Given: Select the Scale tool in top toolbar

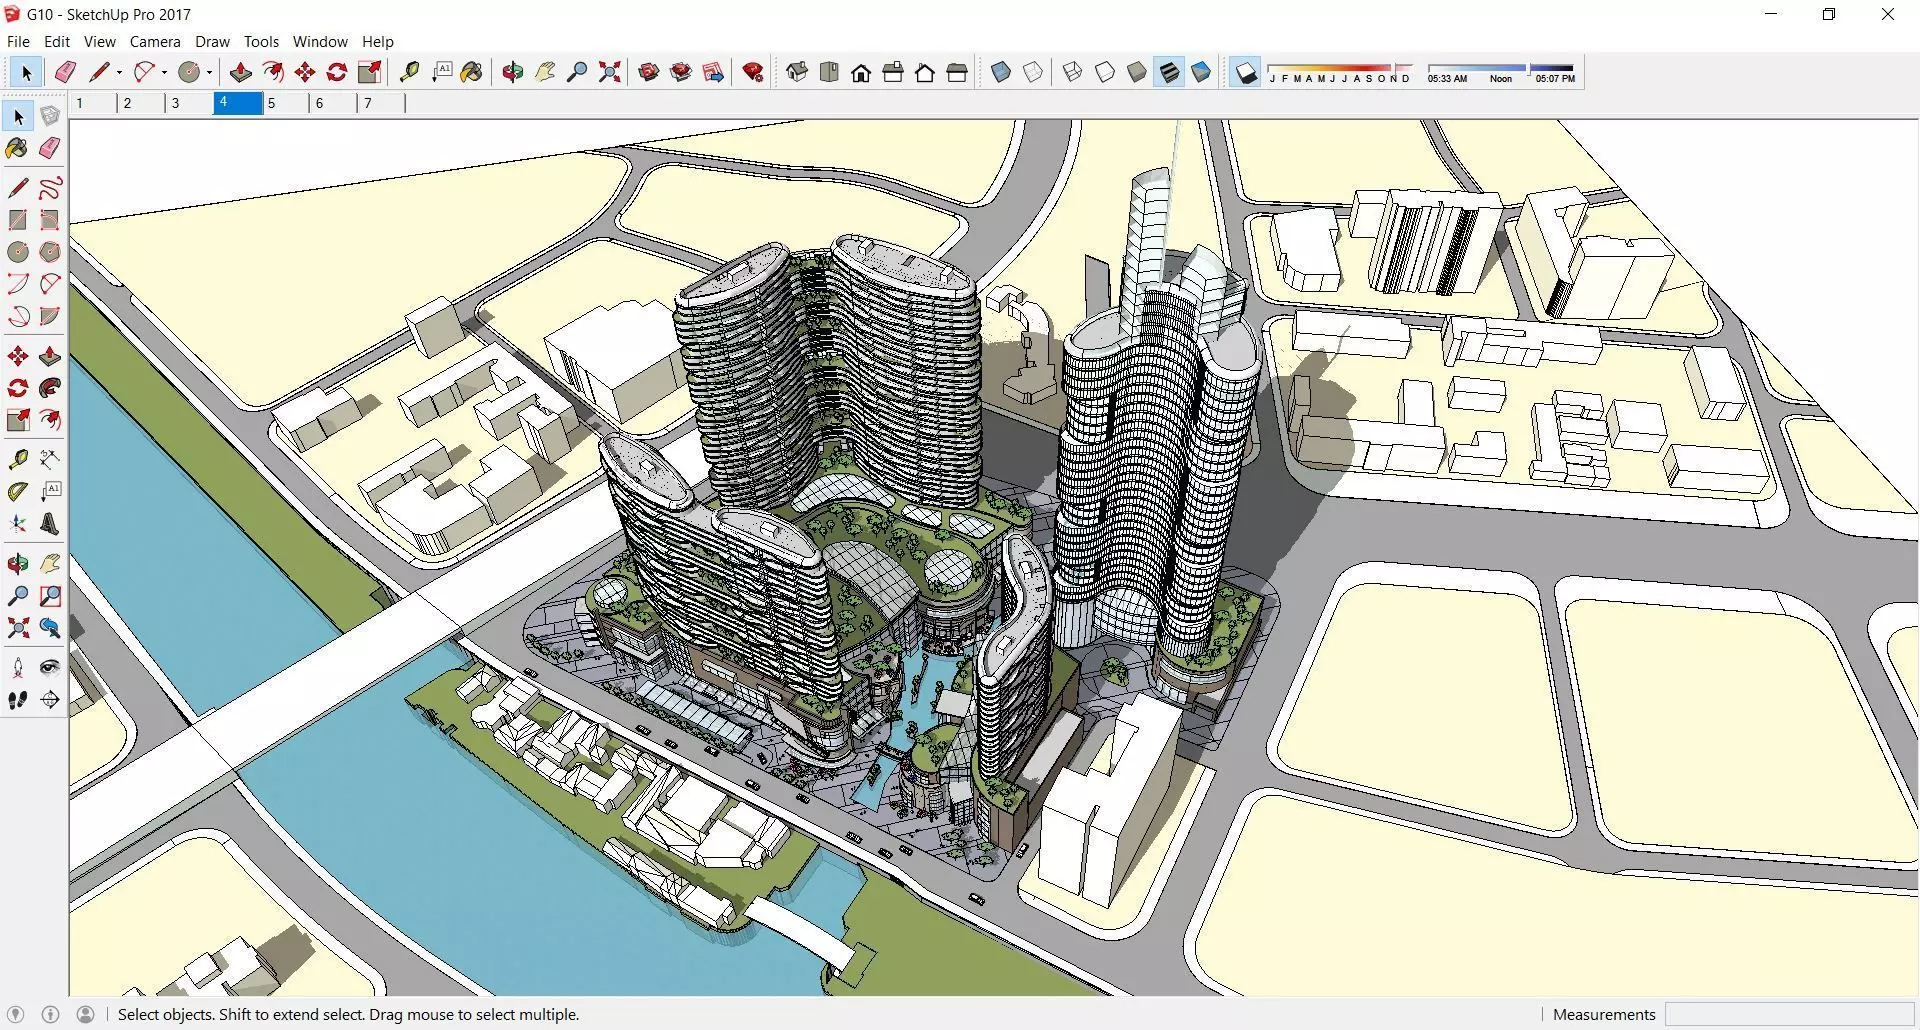Looking at the screenshot, I should click(370, 72).
